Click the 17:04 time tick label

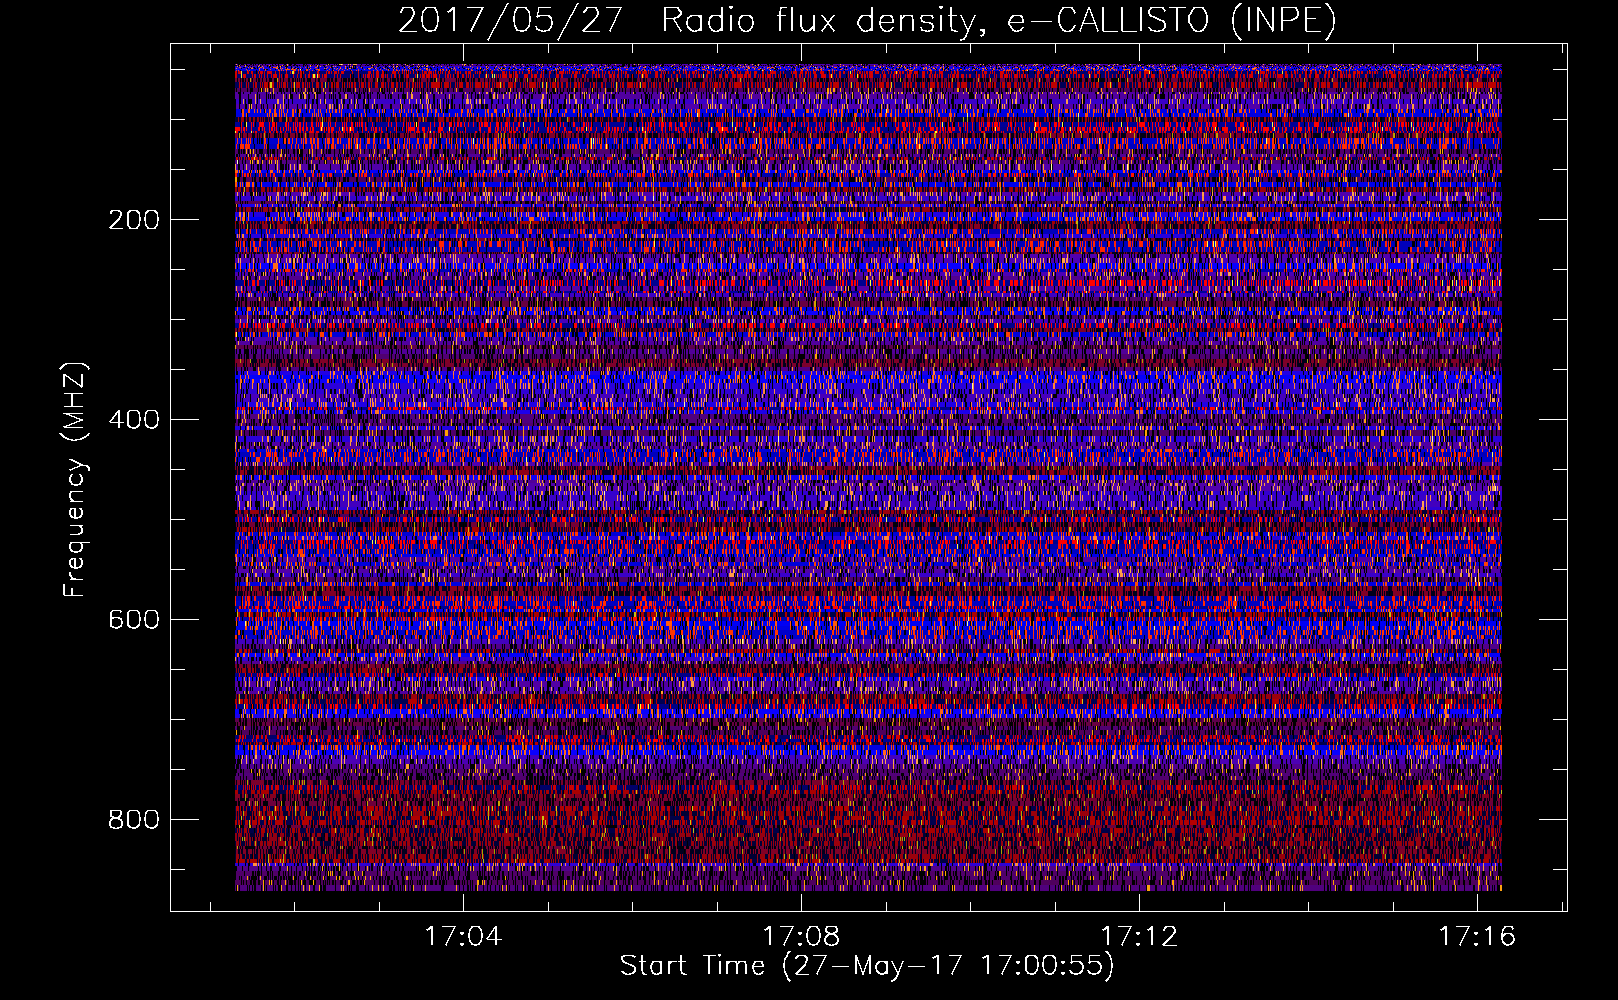463,937
